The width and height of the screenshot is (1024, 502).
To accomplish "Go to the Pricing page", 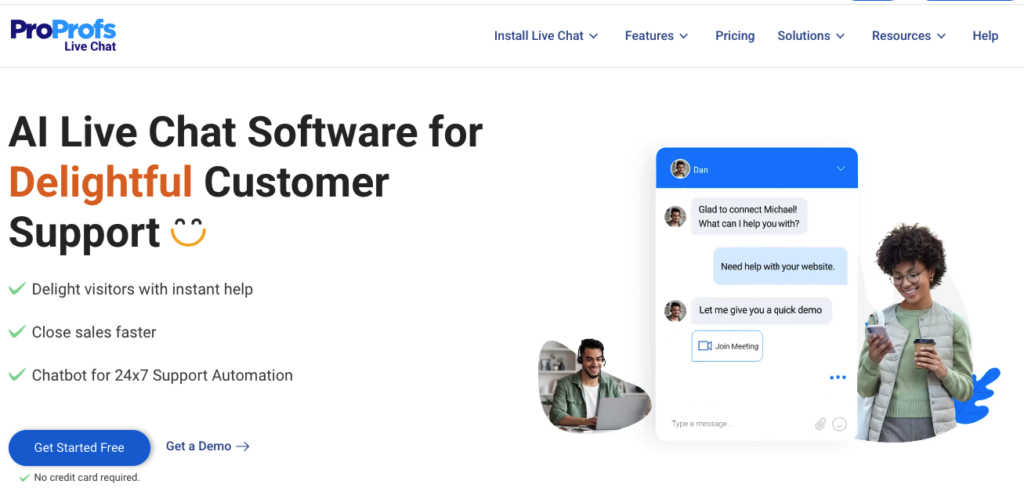I will click(735, 36).
